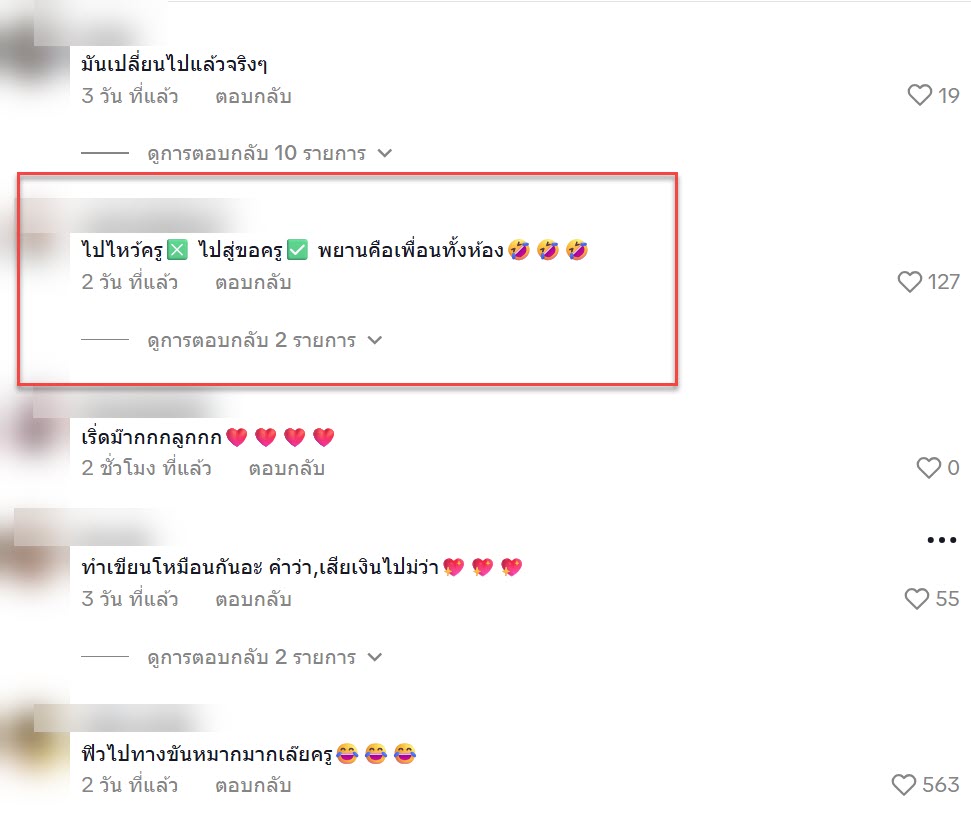Reply to the ทำเขียนโหมือนกันอะ comment

point(253,600)
